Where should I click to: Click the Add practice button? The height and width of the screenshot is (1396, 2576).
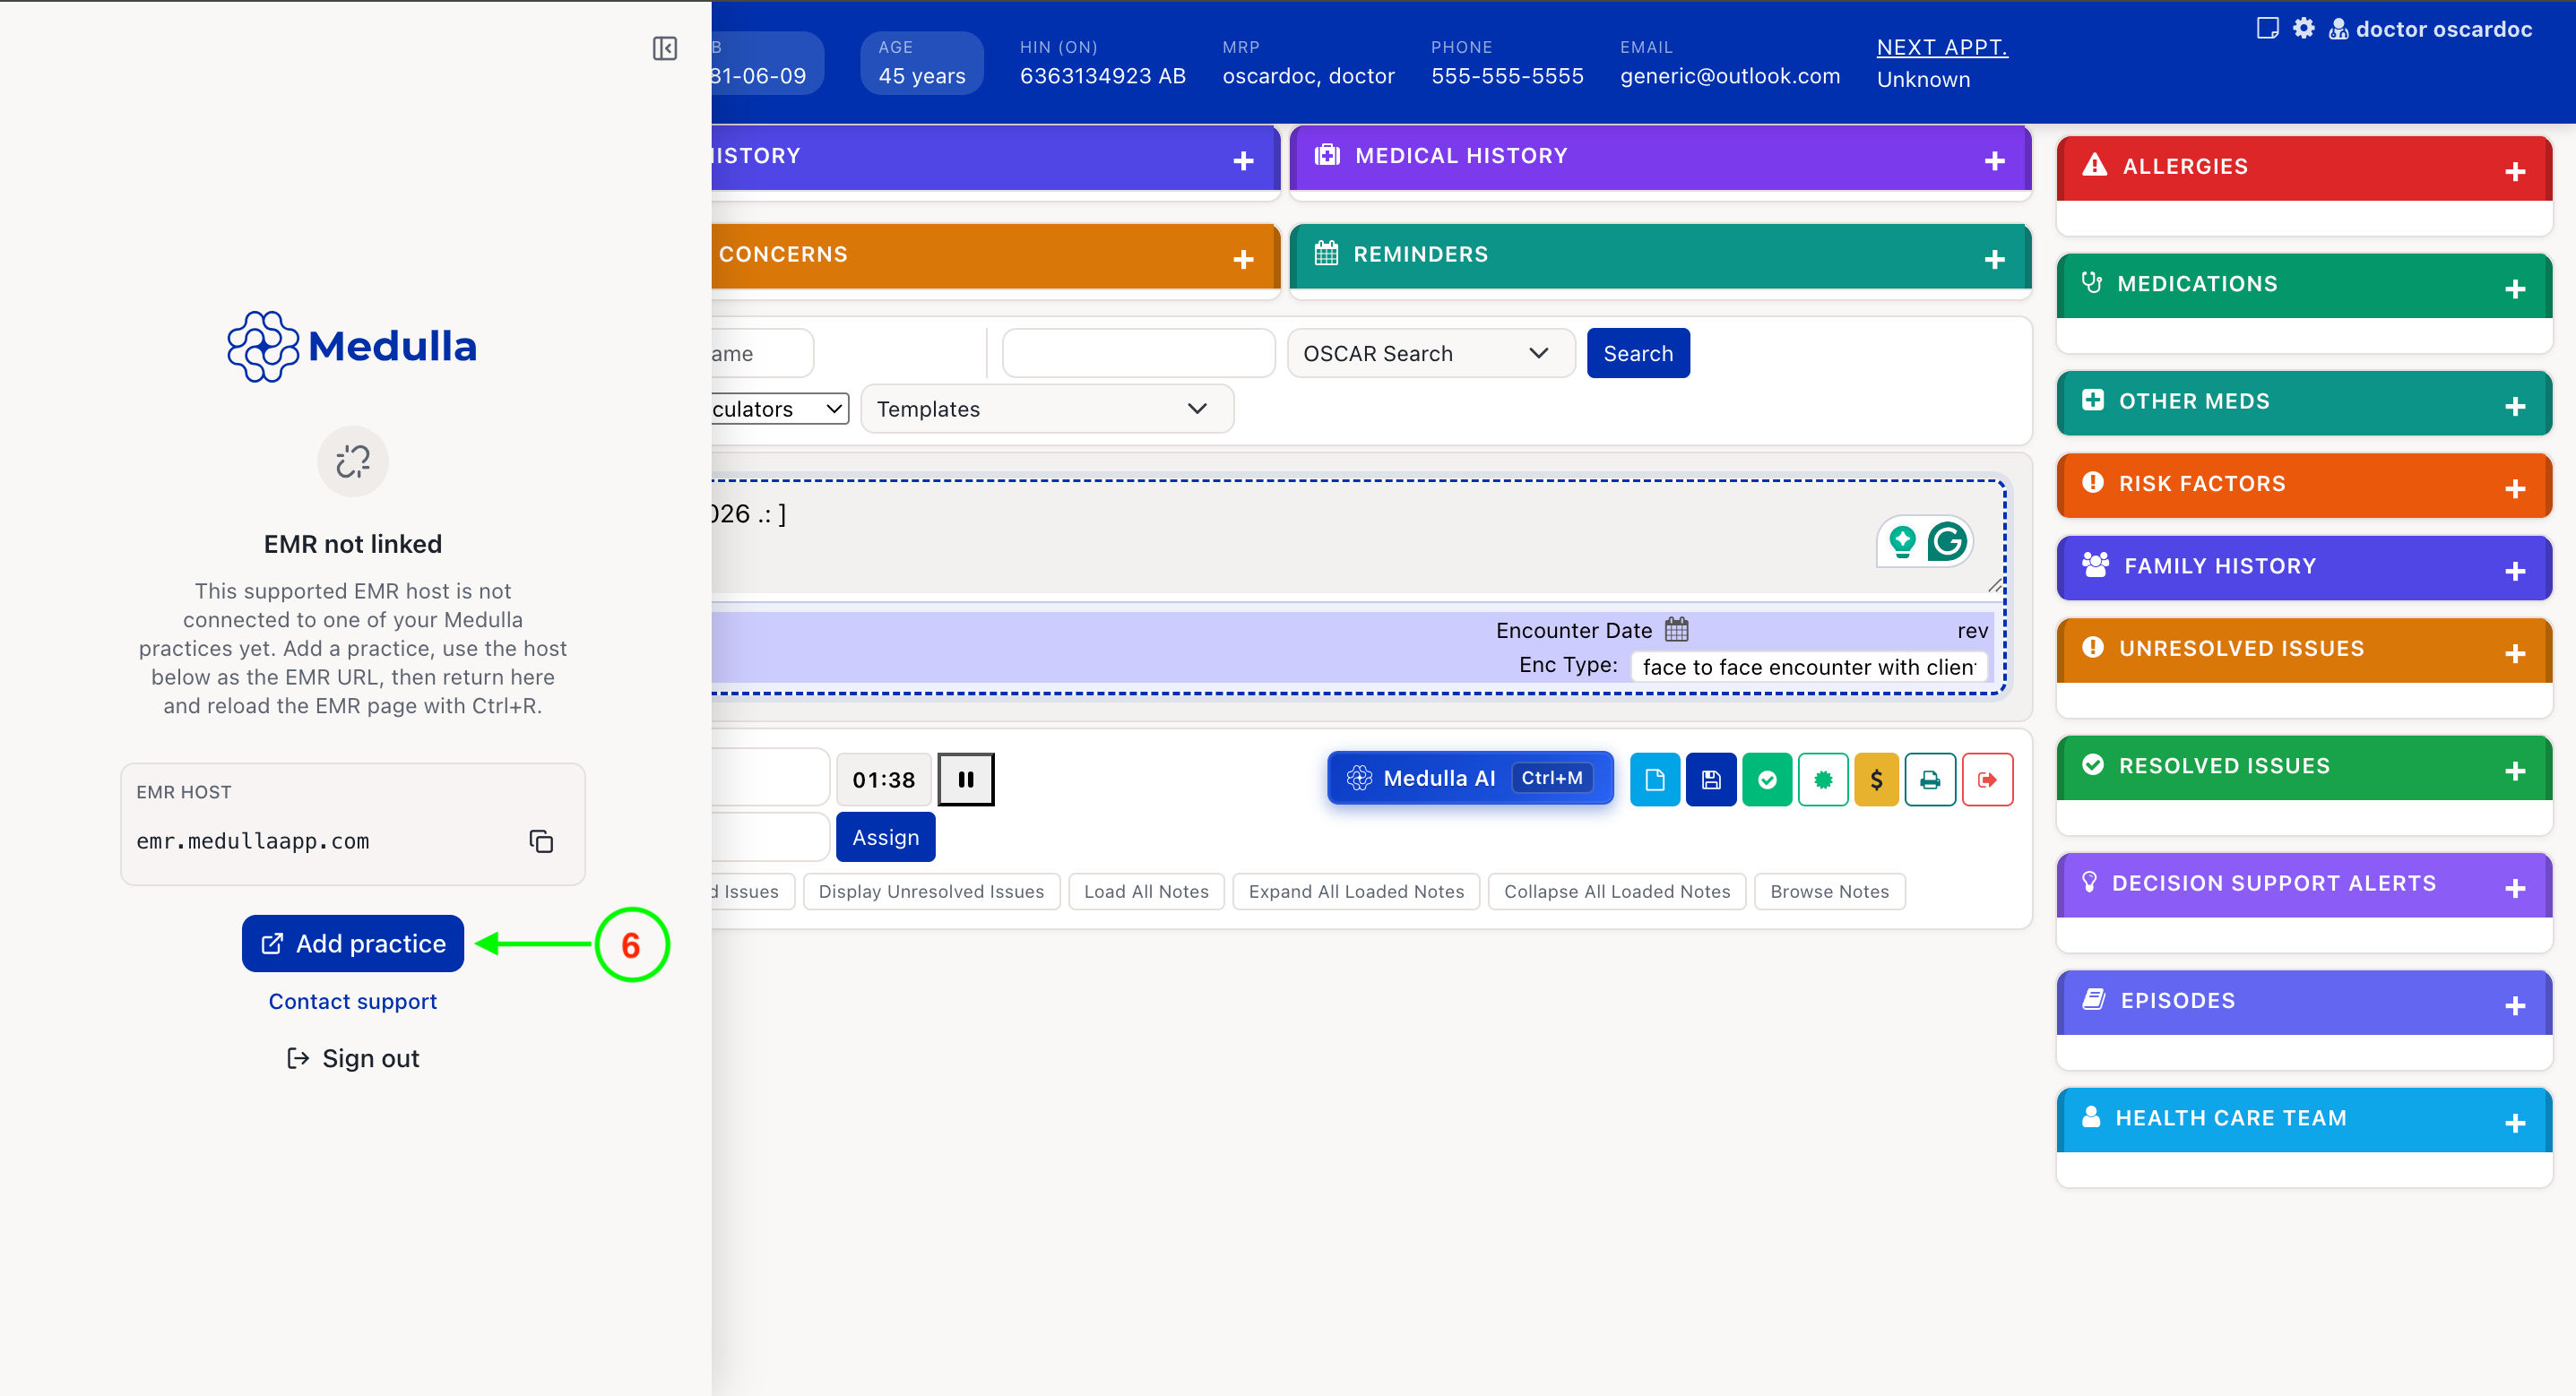[353, 943]
